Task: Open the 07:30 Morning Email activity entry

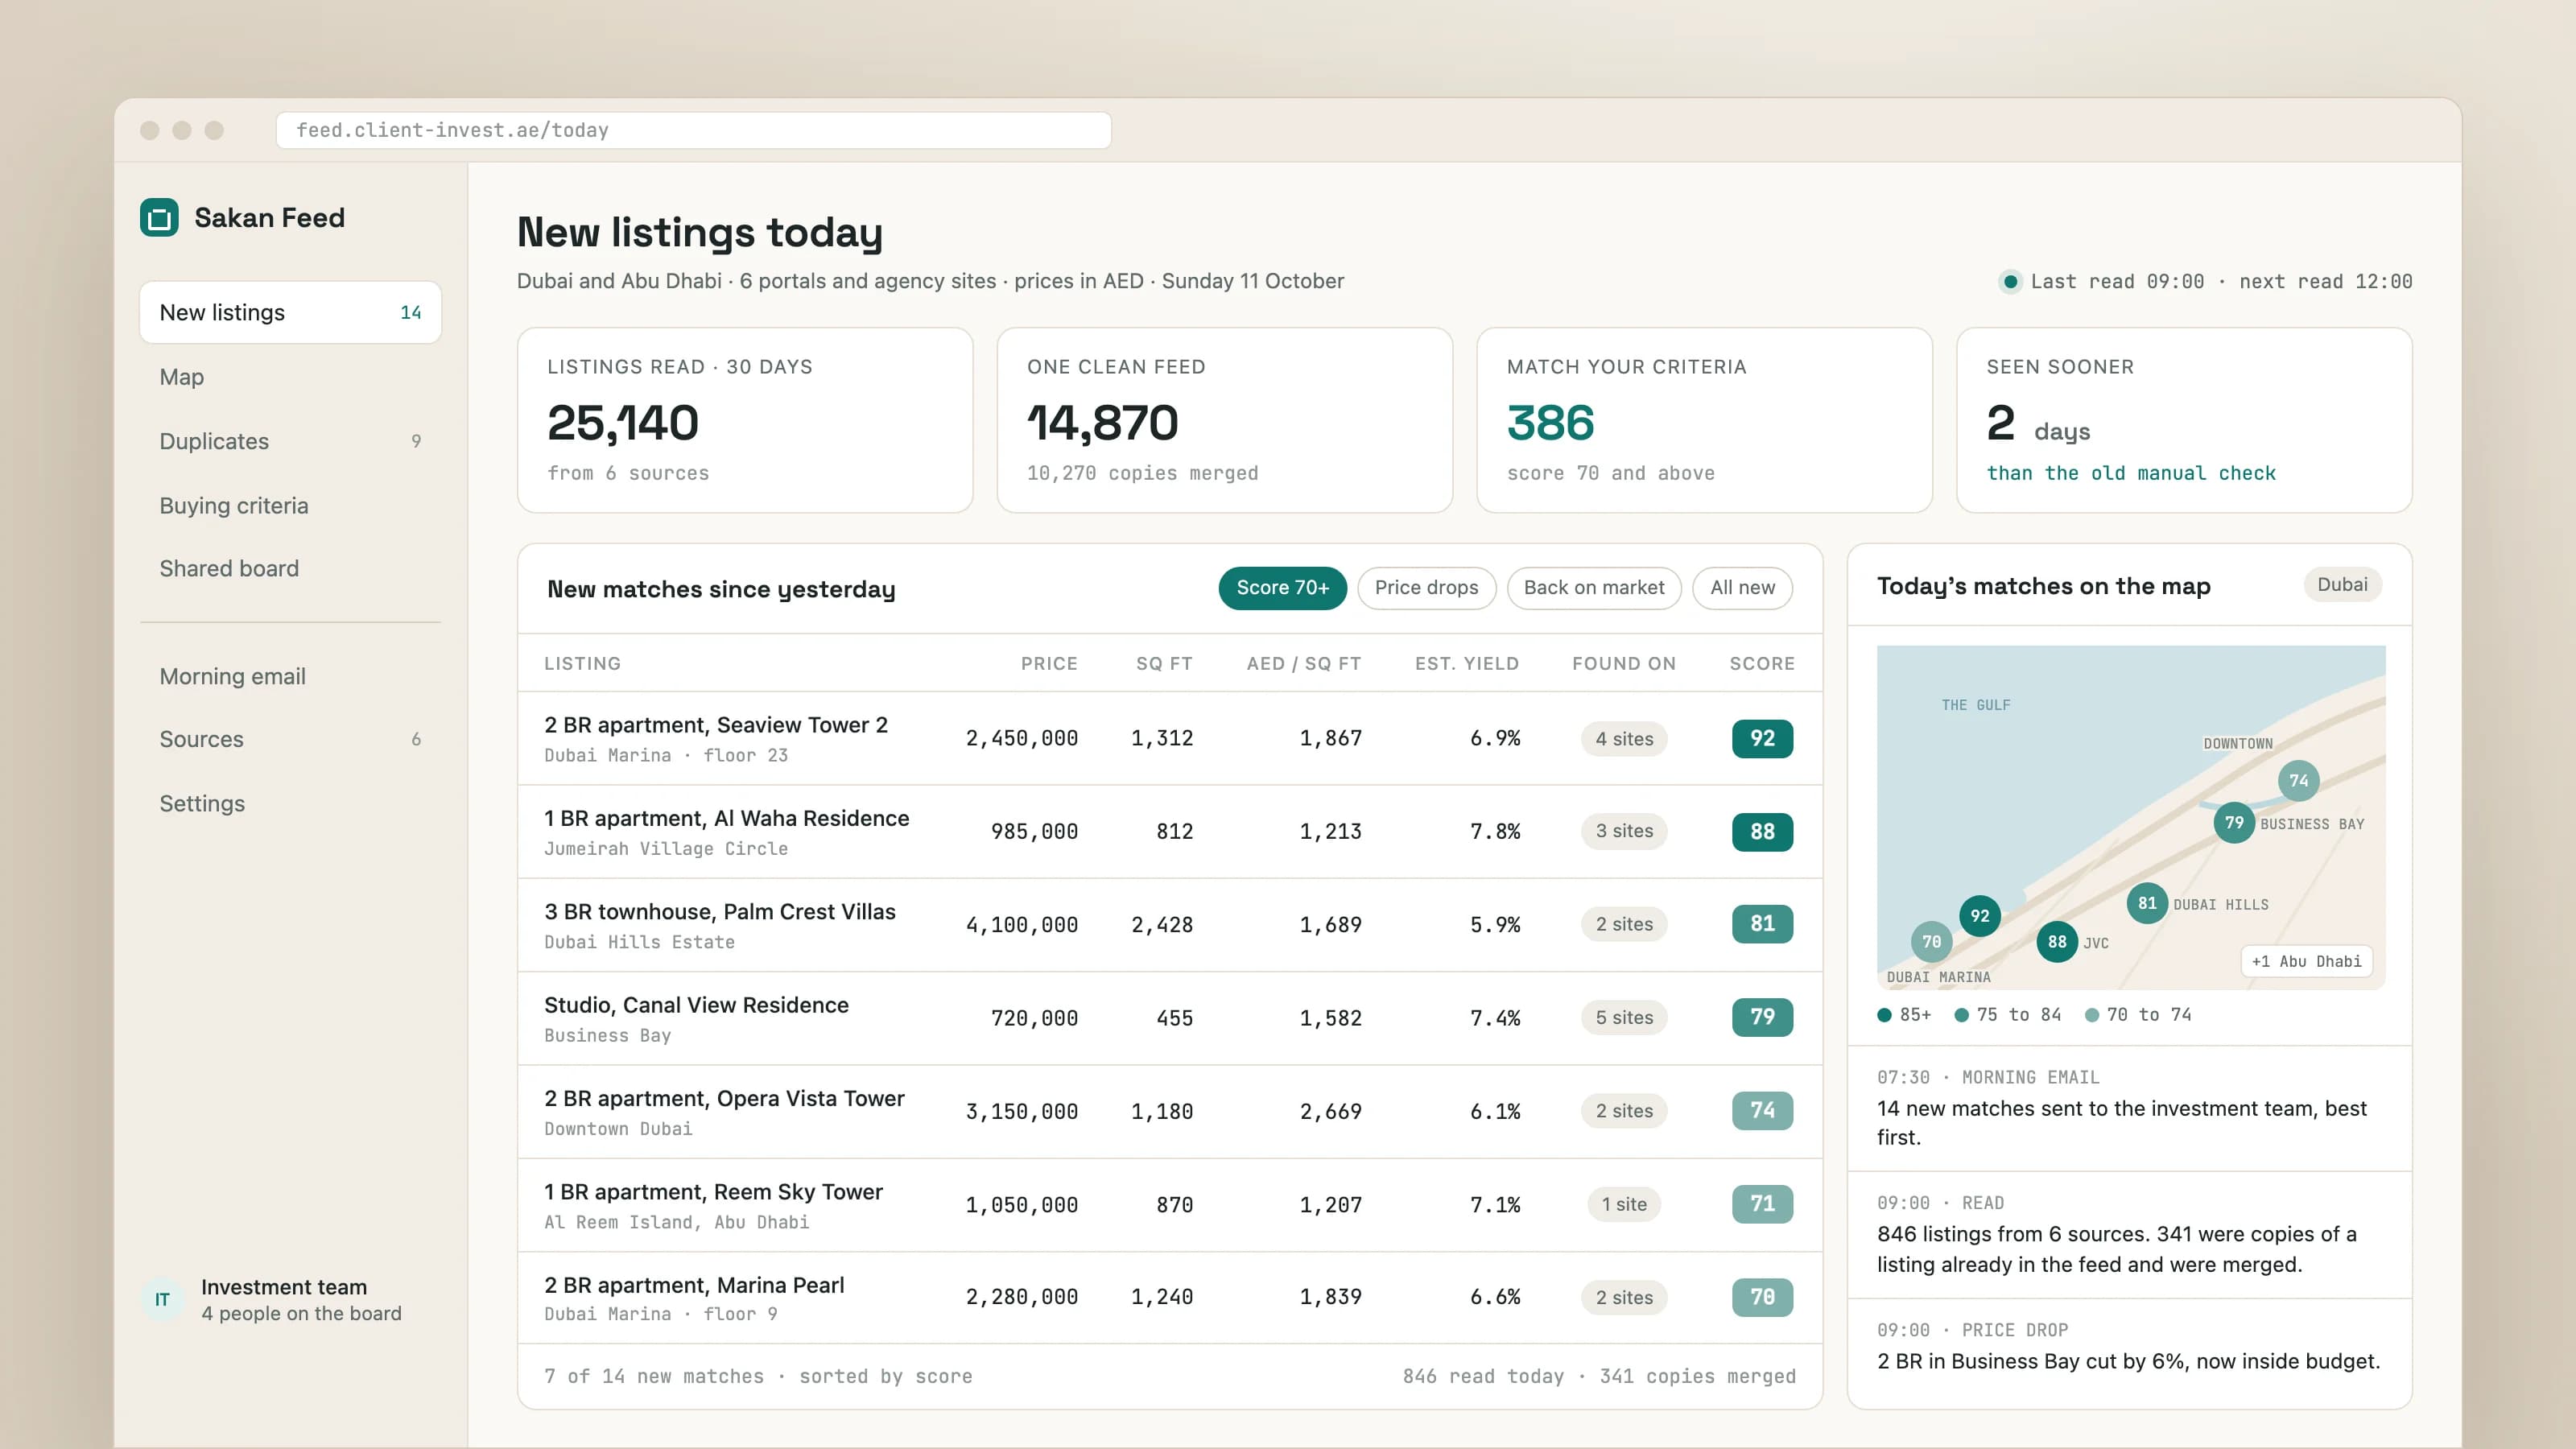Action: click(x=2130, y=1108)
